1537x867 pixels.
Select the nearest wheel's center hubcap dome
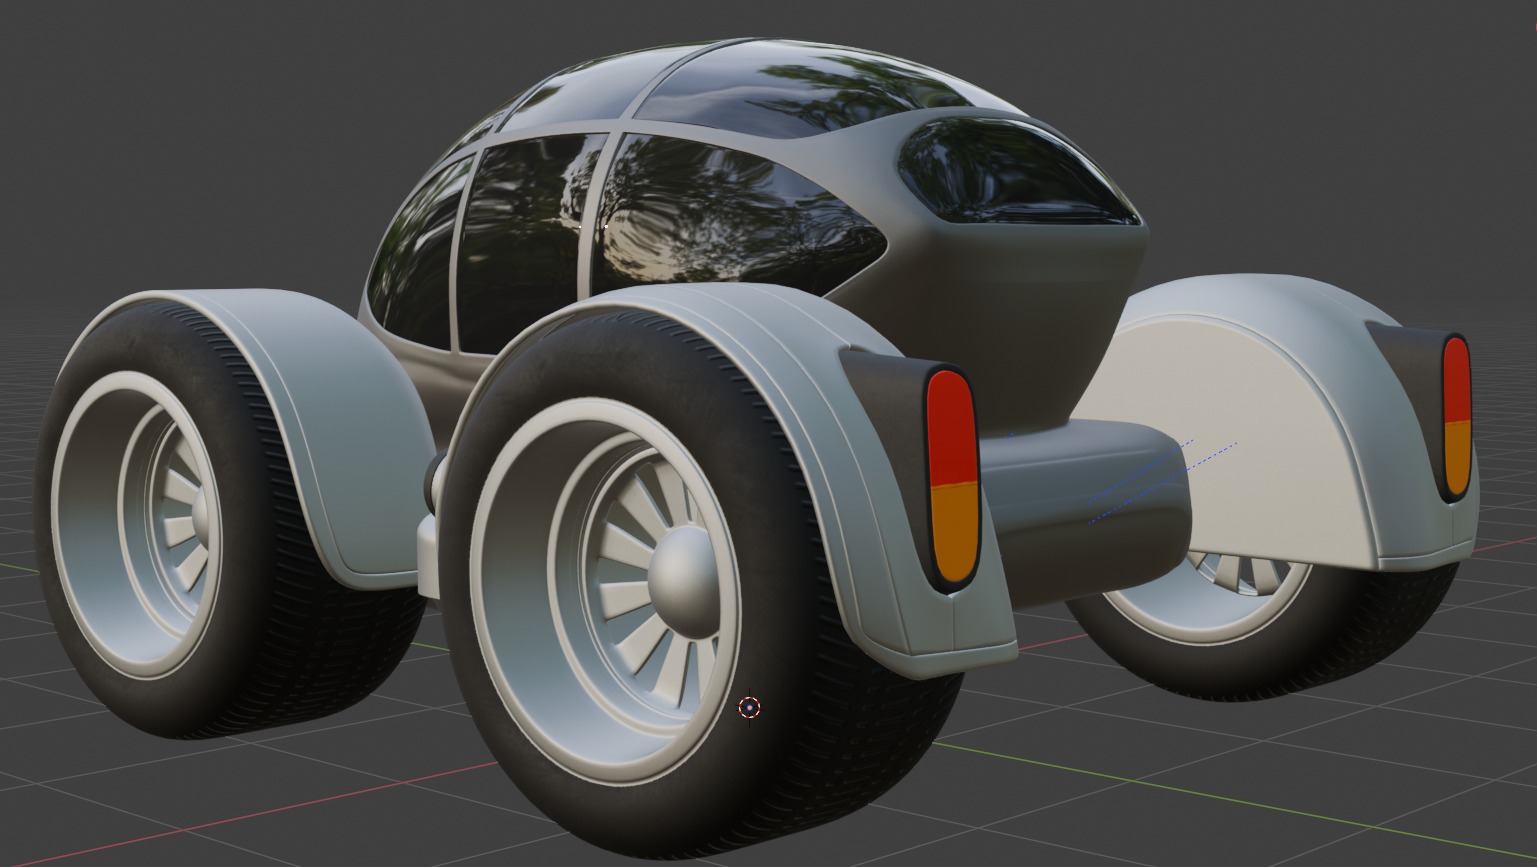pyautogui.click(x=686, y=584)
